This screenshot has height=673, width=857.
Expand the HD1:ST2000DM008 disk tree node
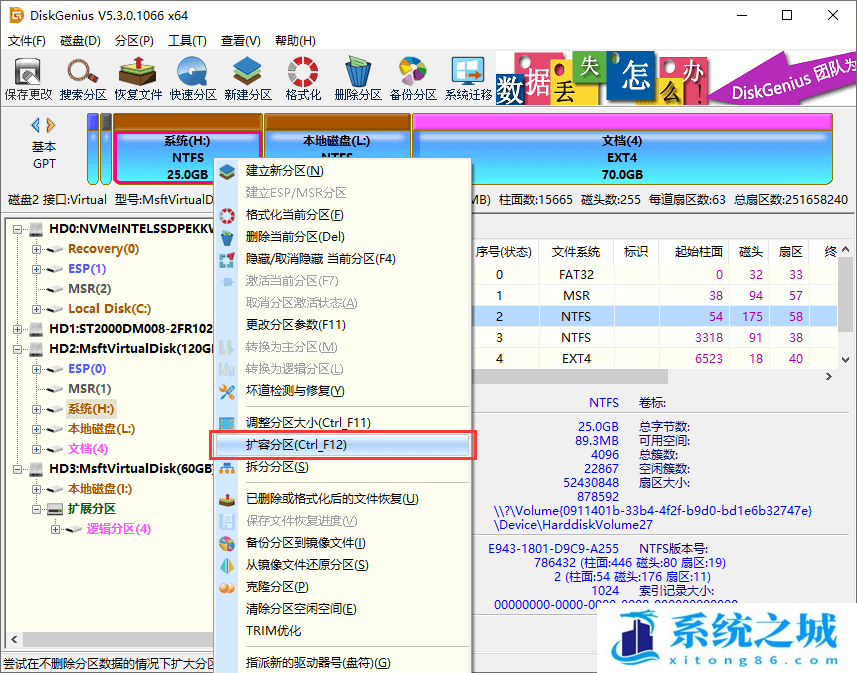(20, 329)
